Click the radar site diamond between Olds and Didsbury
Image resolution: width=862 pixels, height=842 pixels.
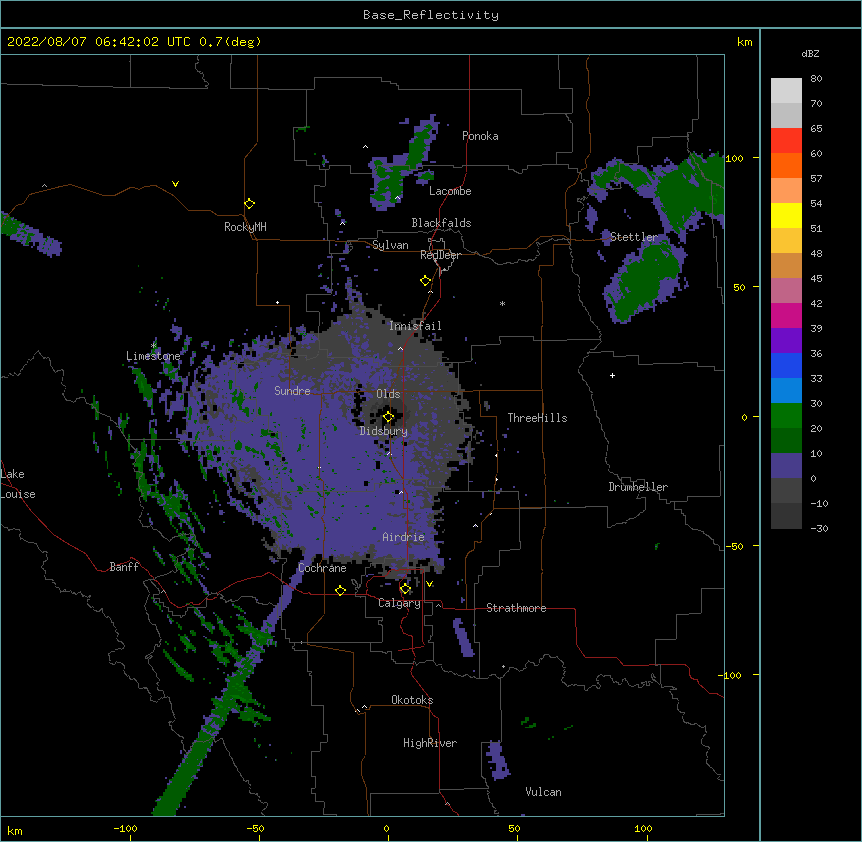389,417
